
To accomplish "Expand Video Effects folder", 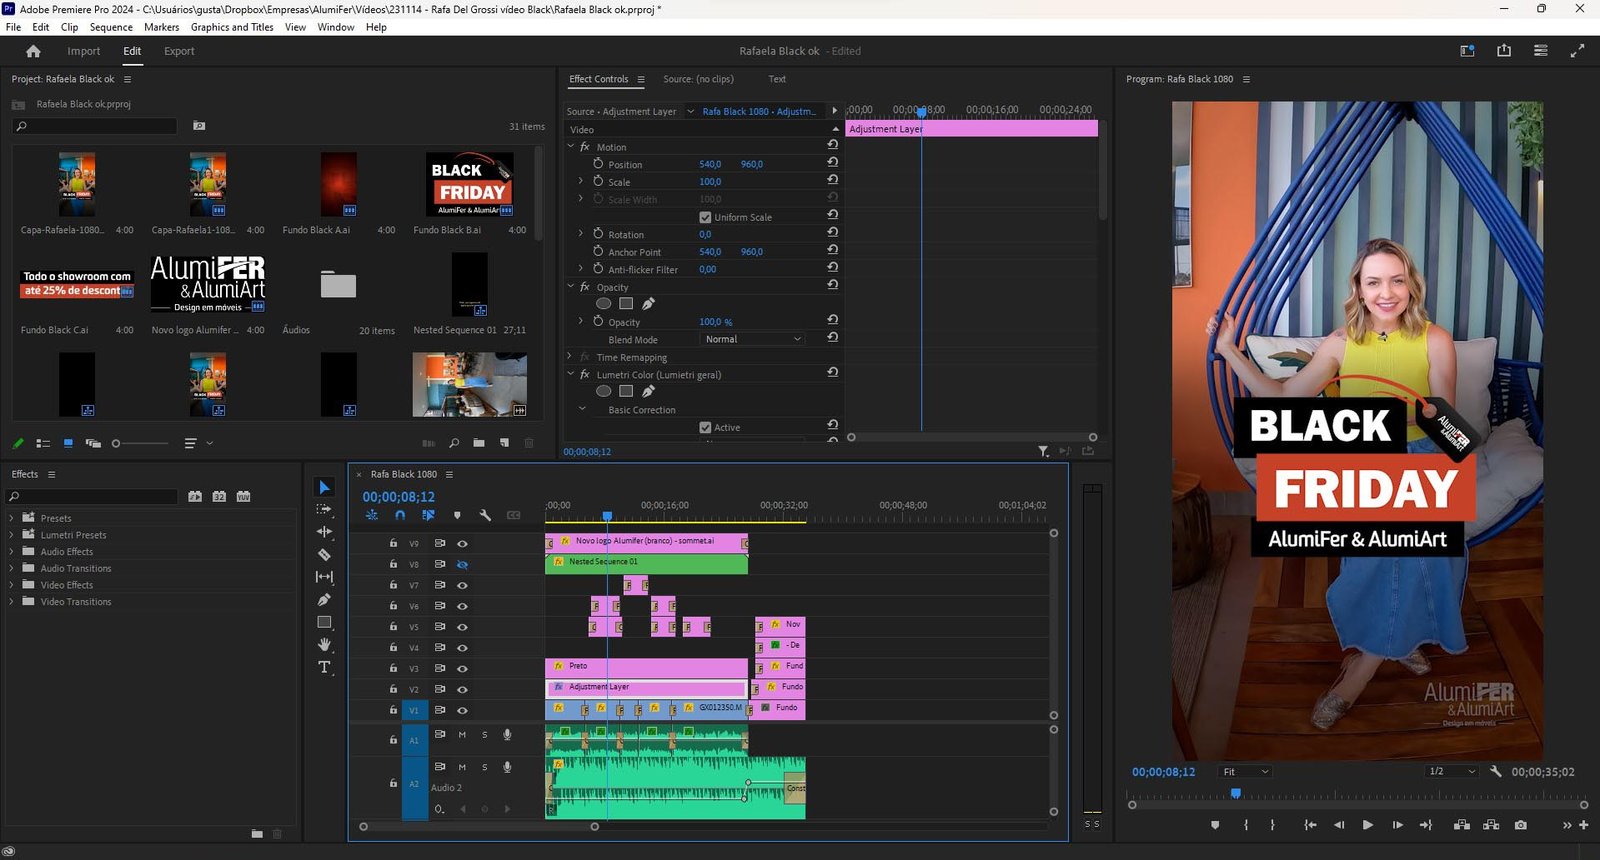I will pos(11,585).
